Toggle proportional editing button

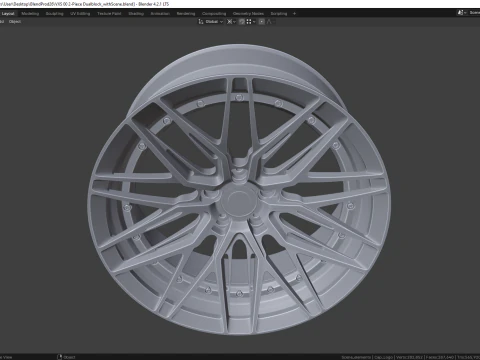(262, 22)
